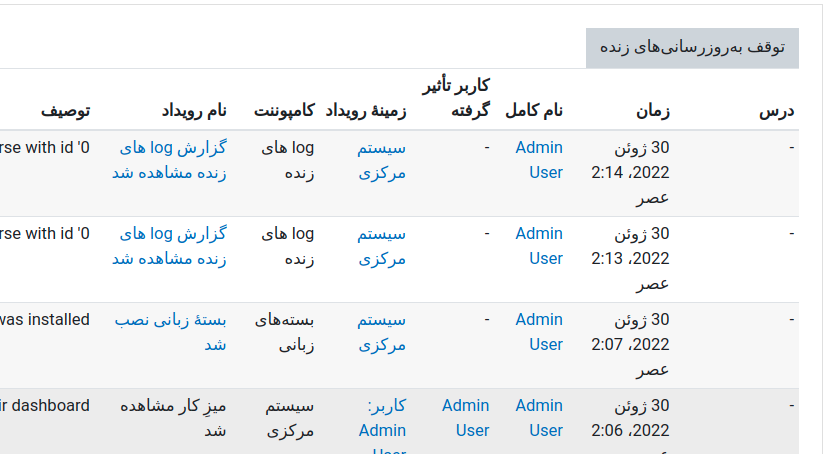Image resolution: width=838 pixels, height=454 pixels.
Task: Open سیستم مرکزی link in second row
Action: pos(382,246)
